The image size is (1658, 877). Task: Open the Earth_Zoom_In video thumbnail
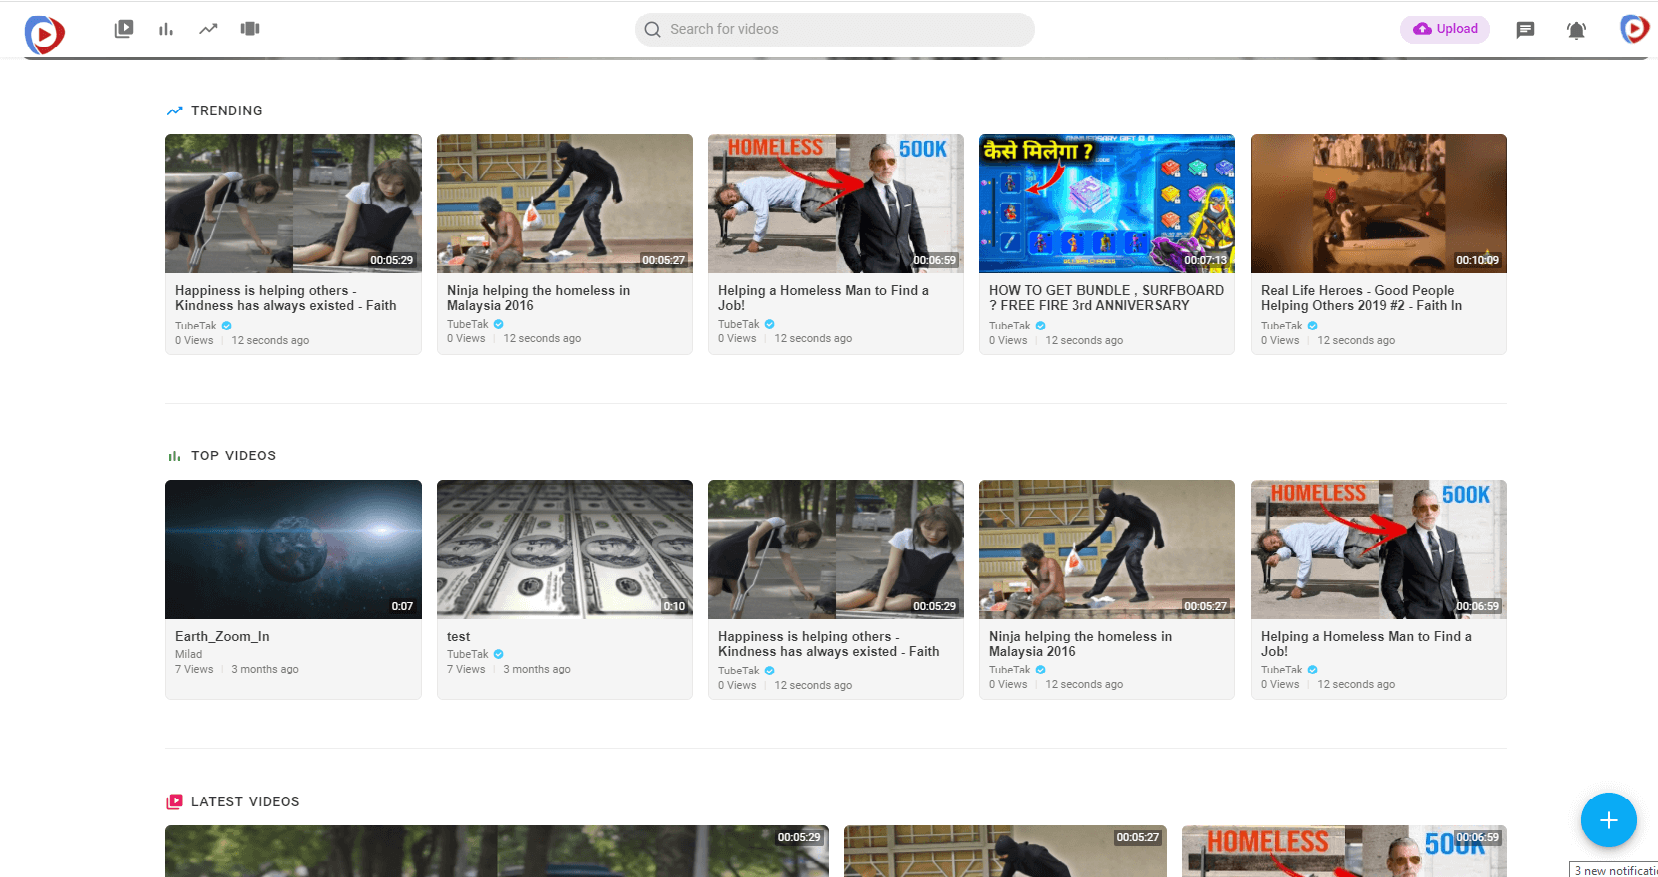tap(293, 549)
